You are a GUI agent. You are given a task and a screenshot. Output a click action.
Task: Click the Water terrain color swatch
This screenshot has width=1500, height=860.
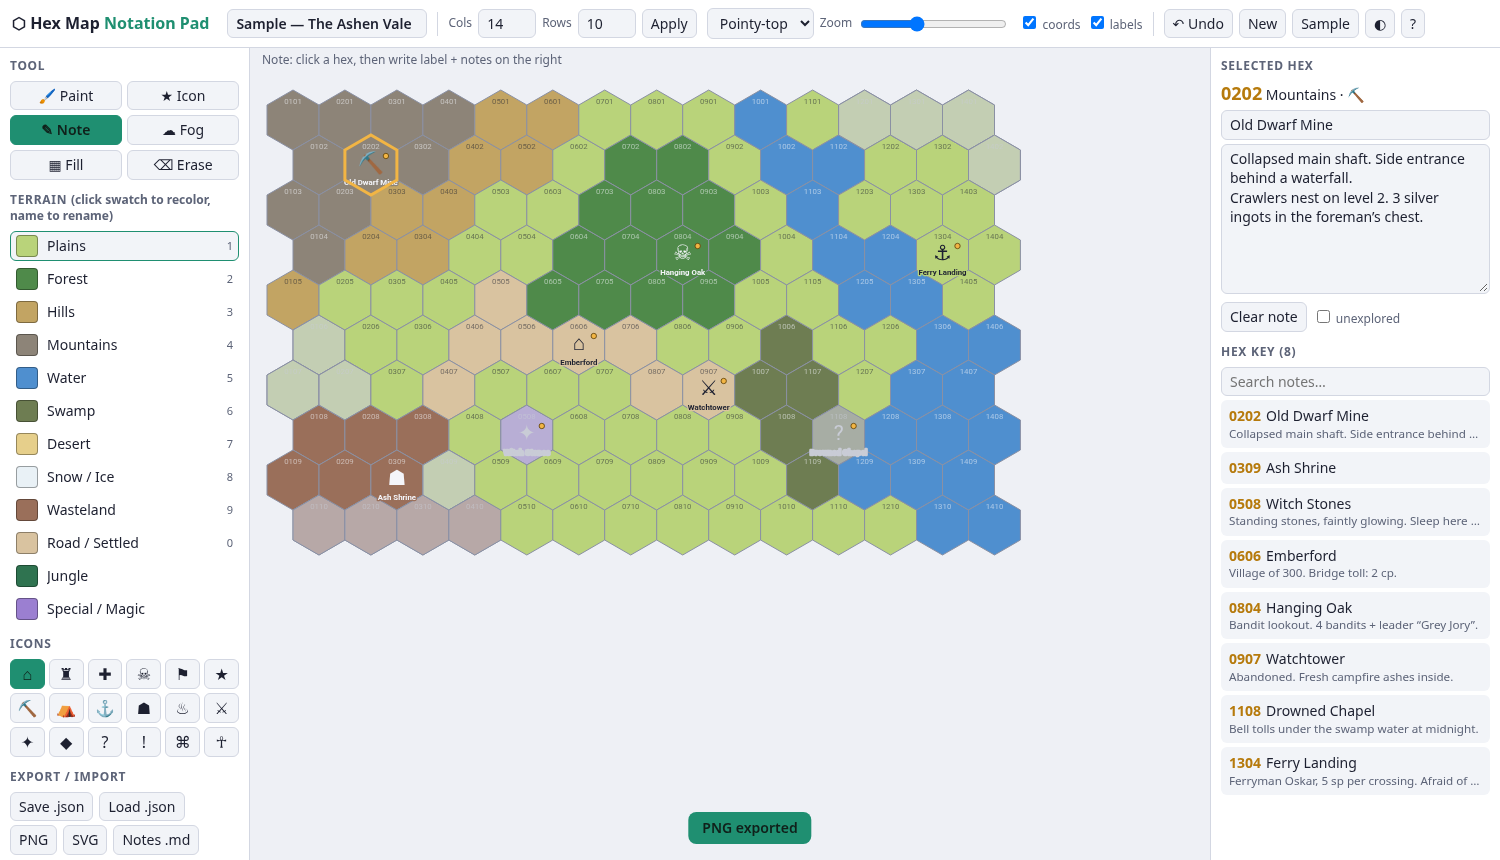(x=27, y=378)
